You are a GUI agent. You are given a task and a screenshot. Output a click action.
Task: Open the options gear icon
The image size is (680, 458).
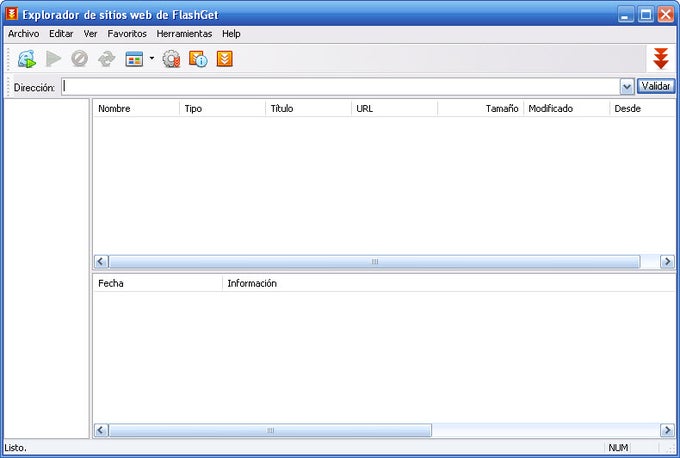point(171,59)
